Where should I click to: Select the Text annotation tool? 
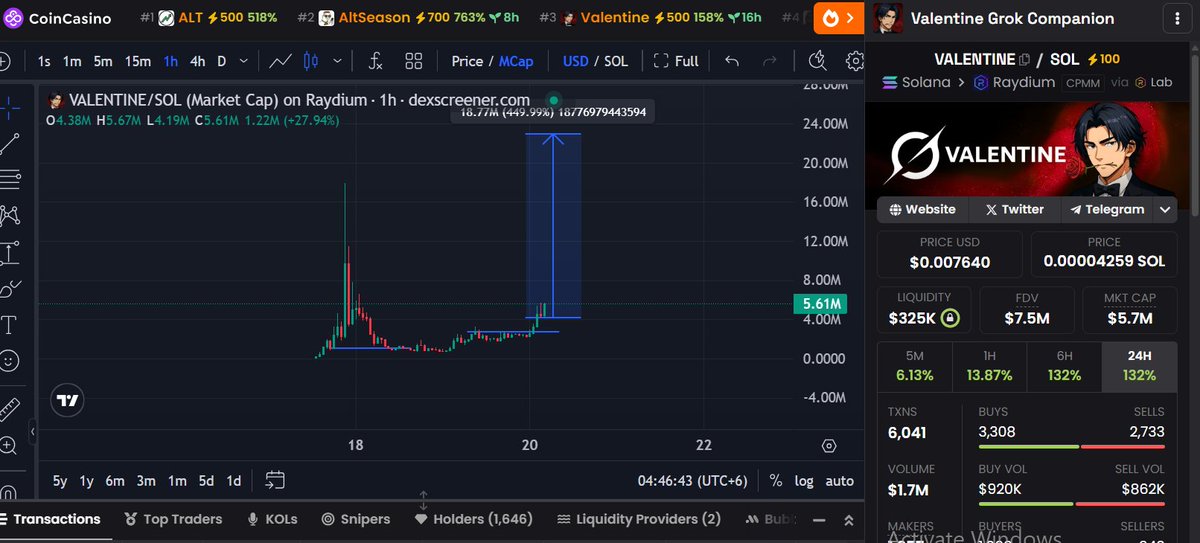tap(8, 325)
